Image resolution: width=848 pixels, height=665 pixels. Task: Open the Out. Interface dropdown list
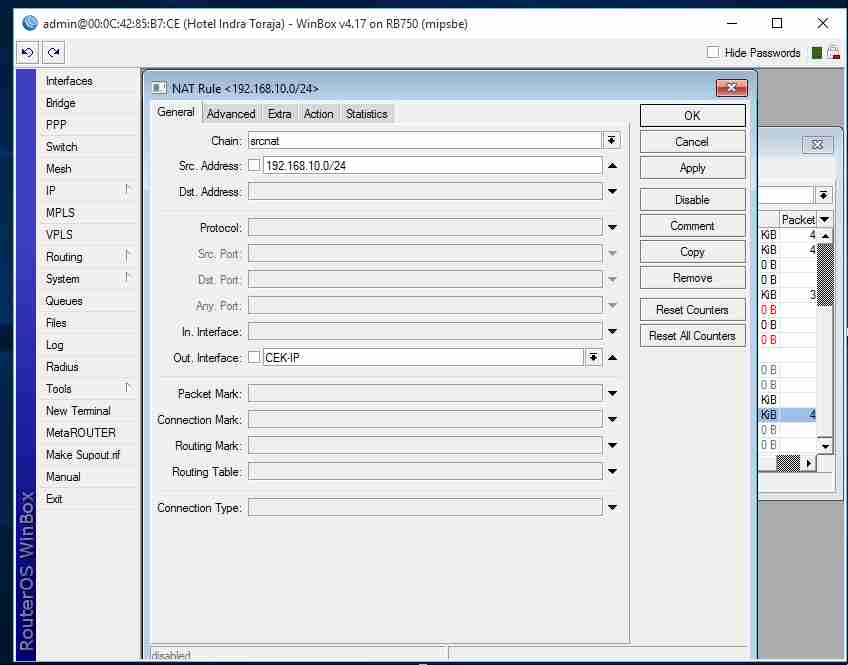593,357
